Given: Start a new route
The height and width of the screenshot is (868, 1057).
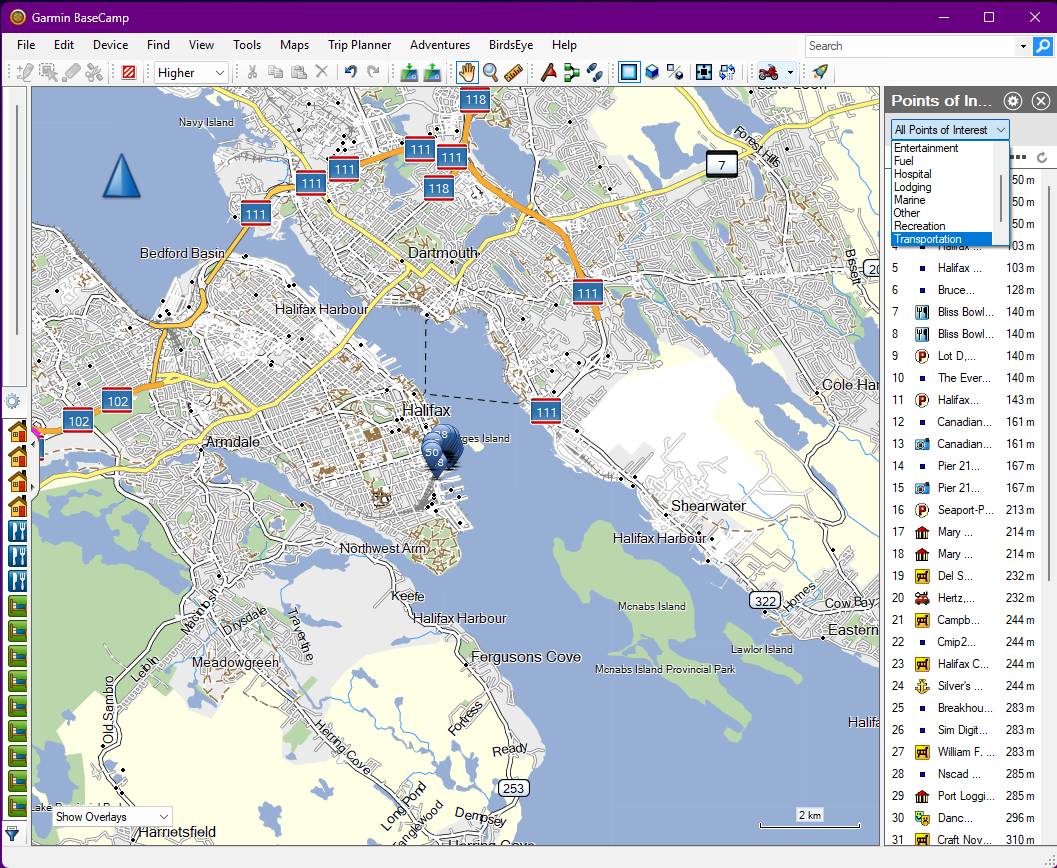Looking at the screenshot, I should pyautogui.click(x=572, y=72).
